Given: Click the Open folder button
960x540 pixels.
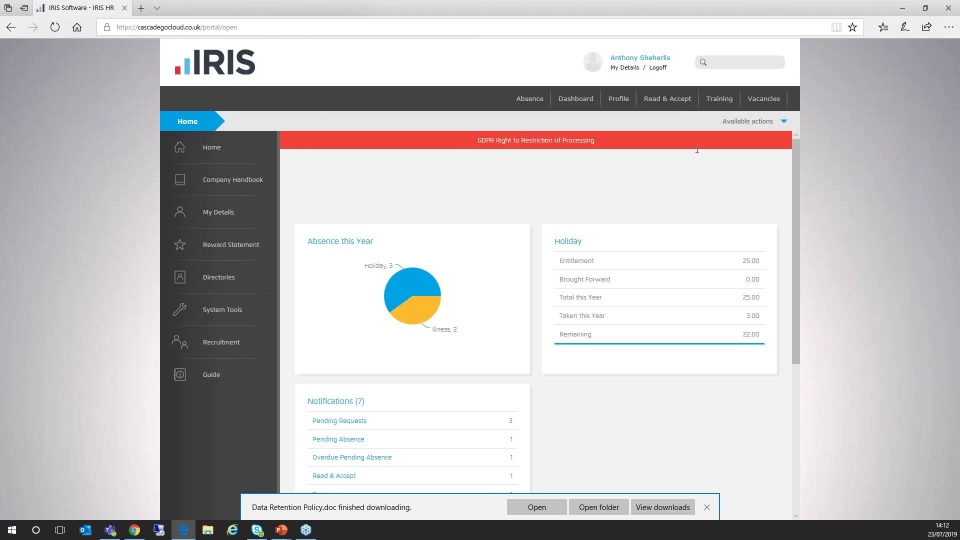Looking at the screenshot, I should pos(598,507).
